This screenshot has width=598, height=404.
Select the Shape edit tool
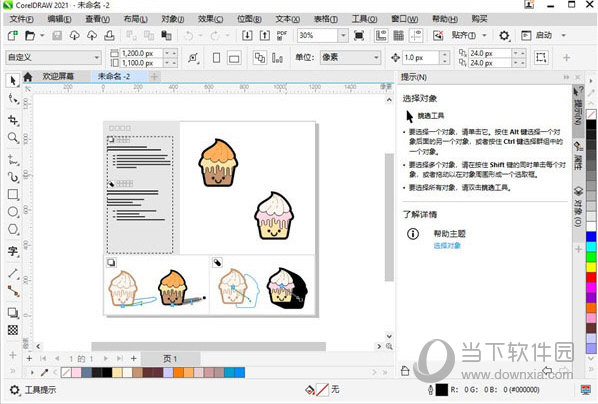(13, 99)
